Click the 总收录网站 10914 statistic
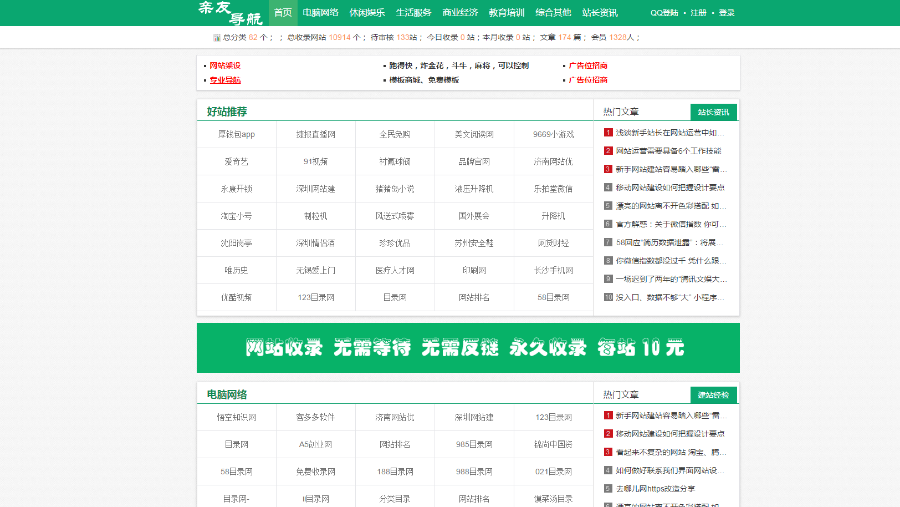Screen dimensions: 900x507 (324, 37)
